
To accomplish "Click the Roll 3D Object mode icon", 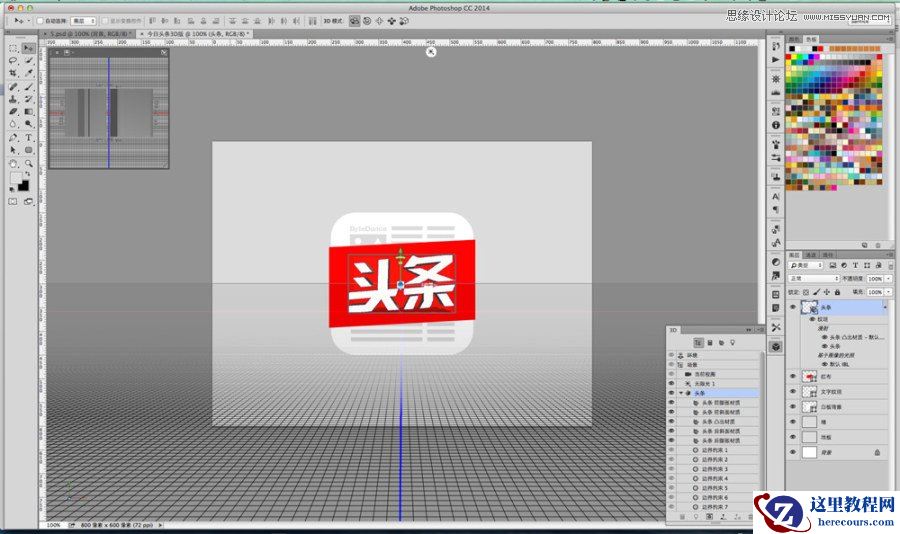I will 367,21.
